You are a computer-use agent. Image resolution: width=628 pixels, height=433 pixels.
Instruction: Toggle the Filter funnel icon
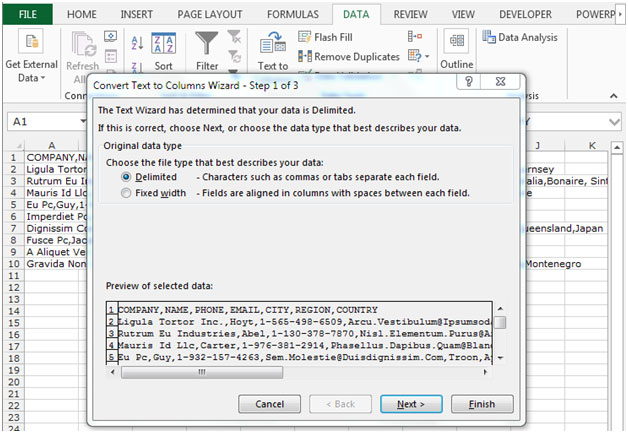[x=207, y=43]
